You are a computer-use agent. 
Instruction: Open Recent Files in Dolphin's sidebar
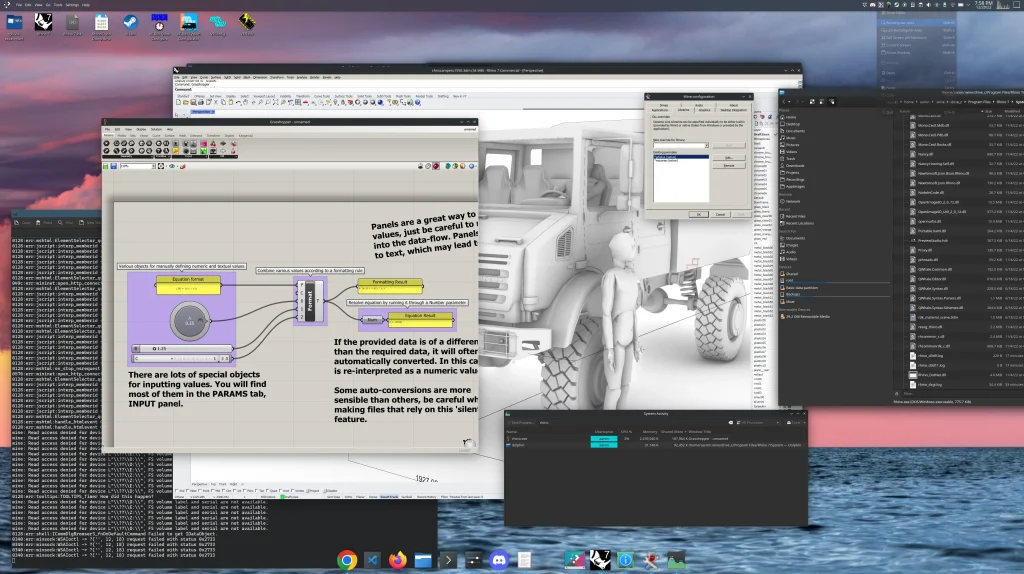pyautogui.click(x=795, y=216)
